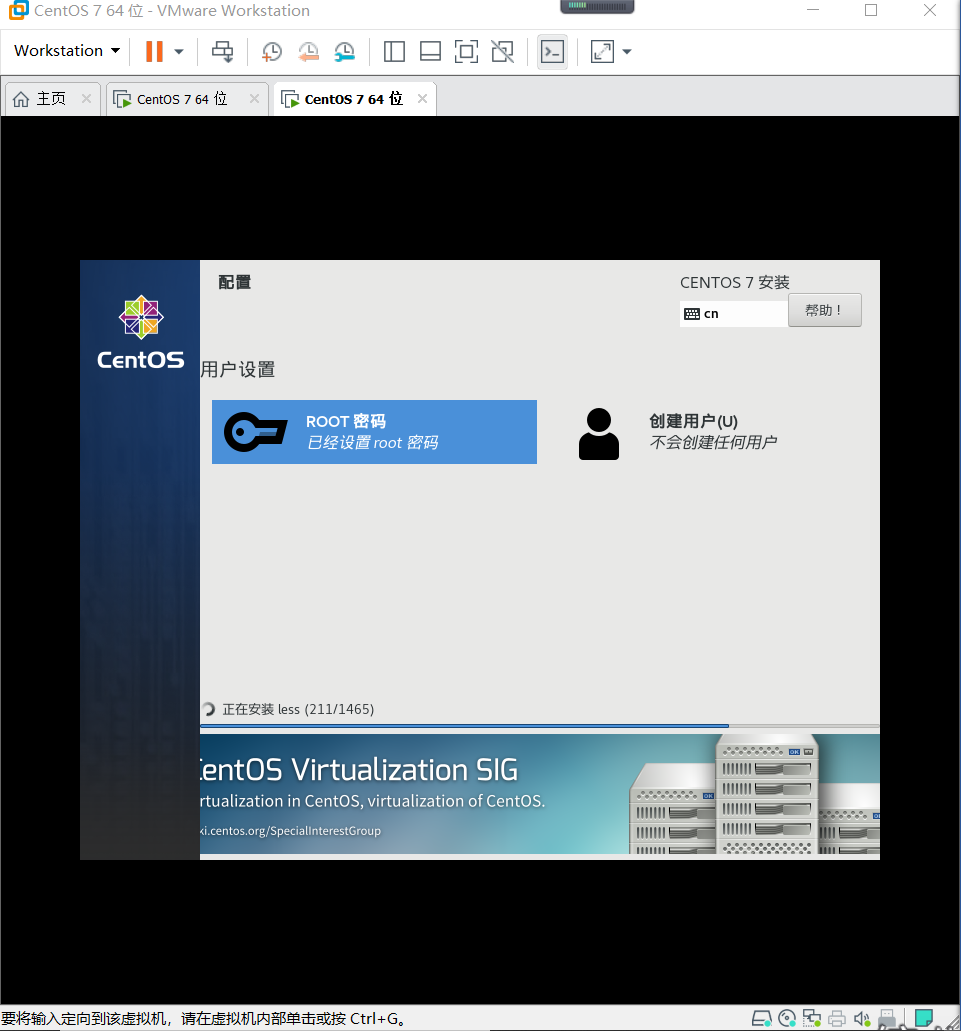The width and height of the screenshot is (961, 1031).
Task: Toggle the thumbnail bar view
Action: [430, 51]
